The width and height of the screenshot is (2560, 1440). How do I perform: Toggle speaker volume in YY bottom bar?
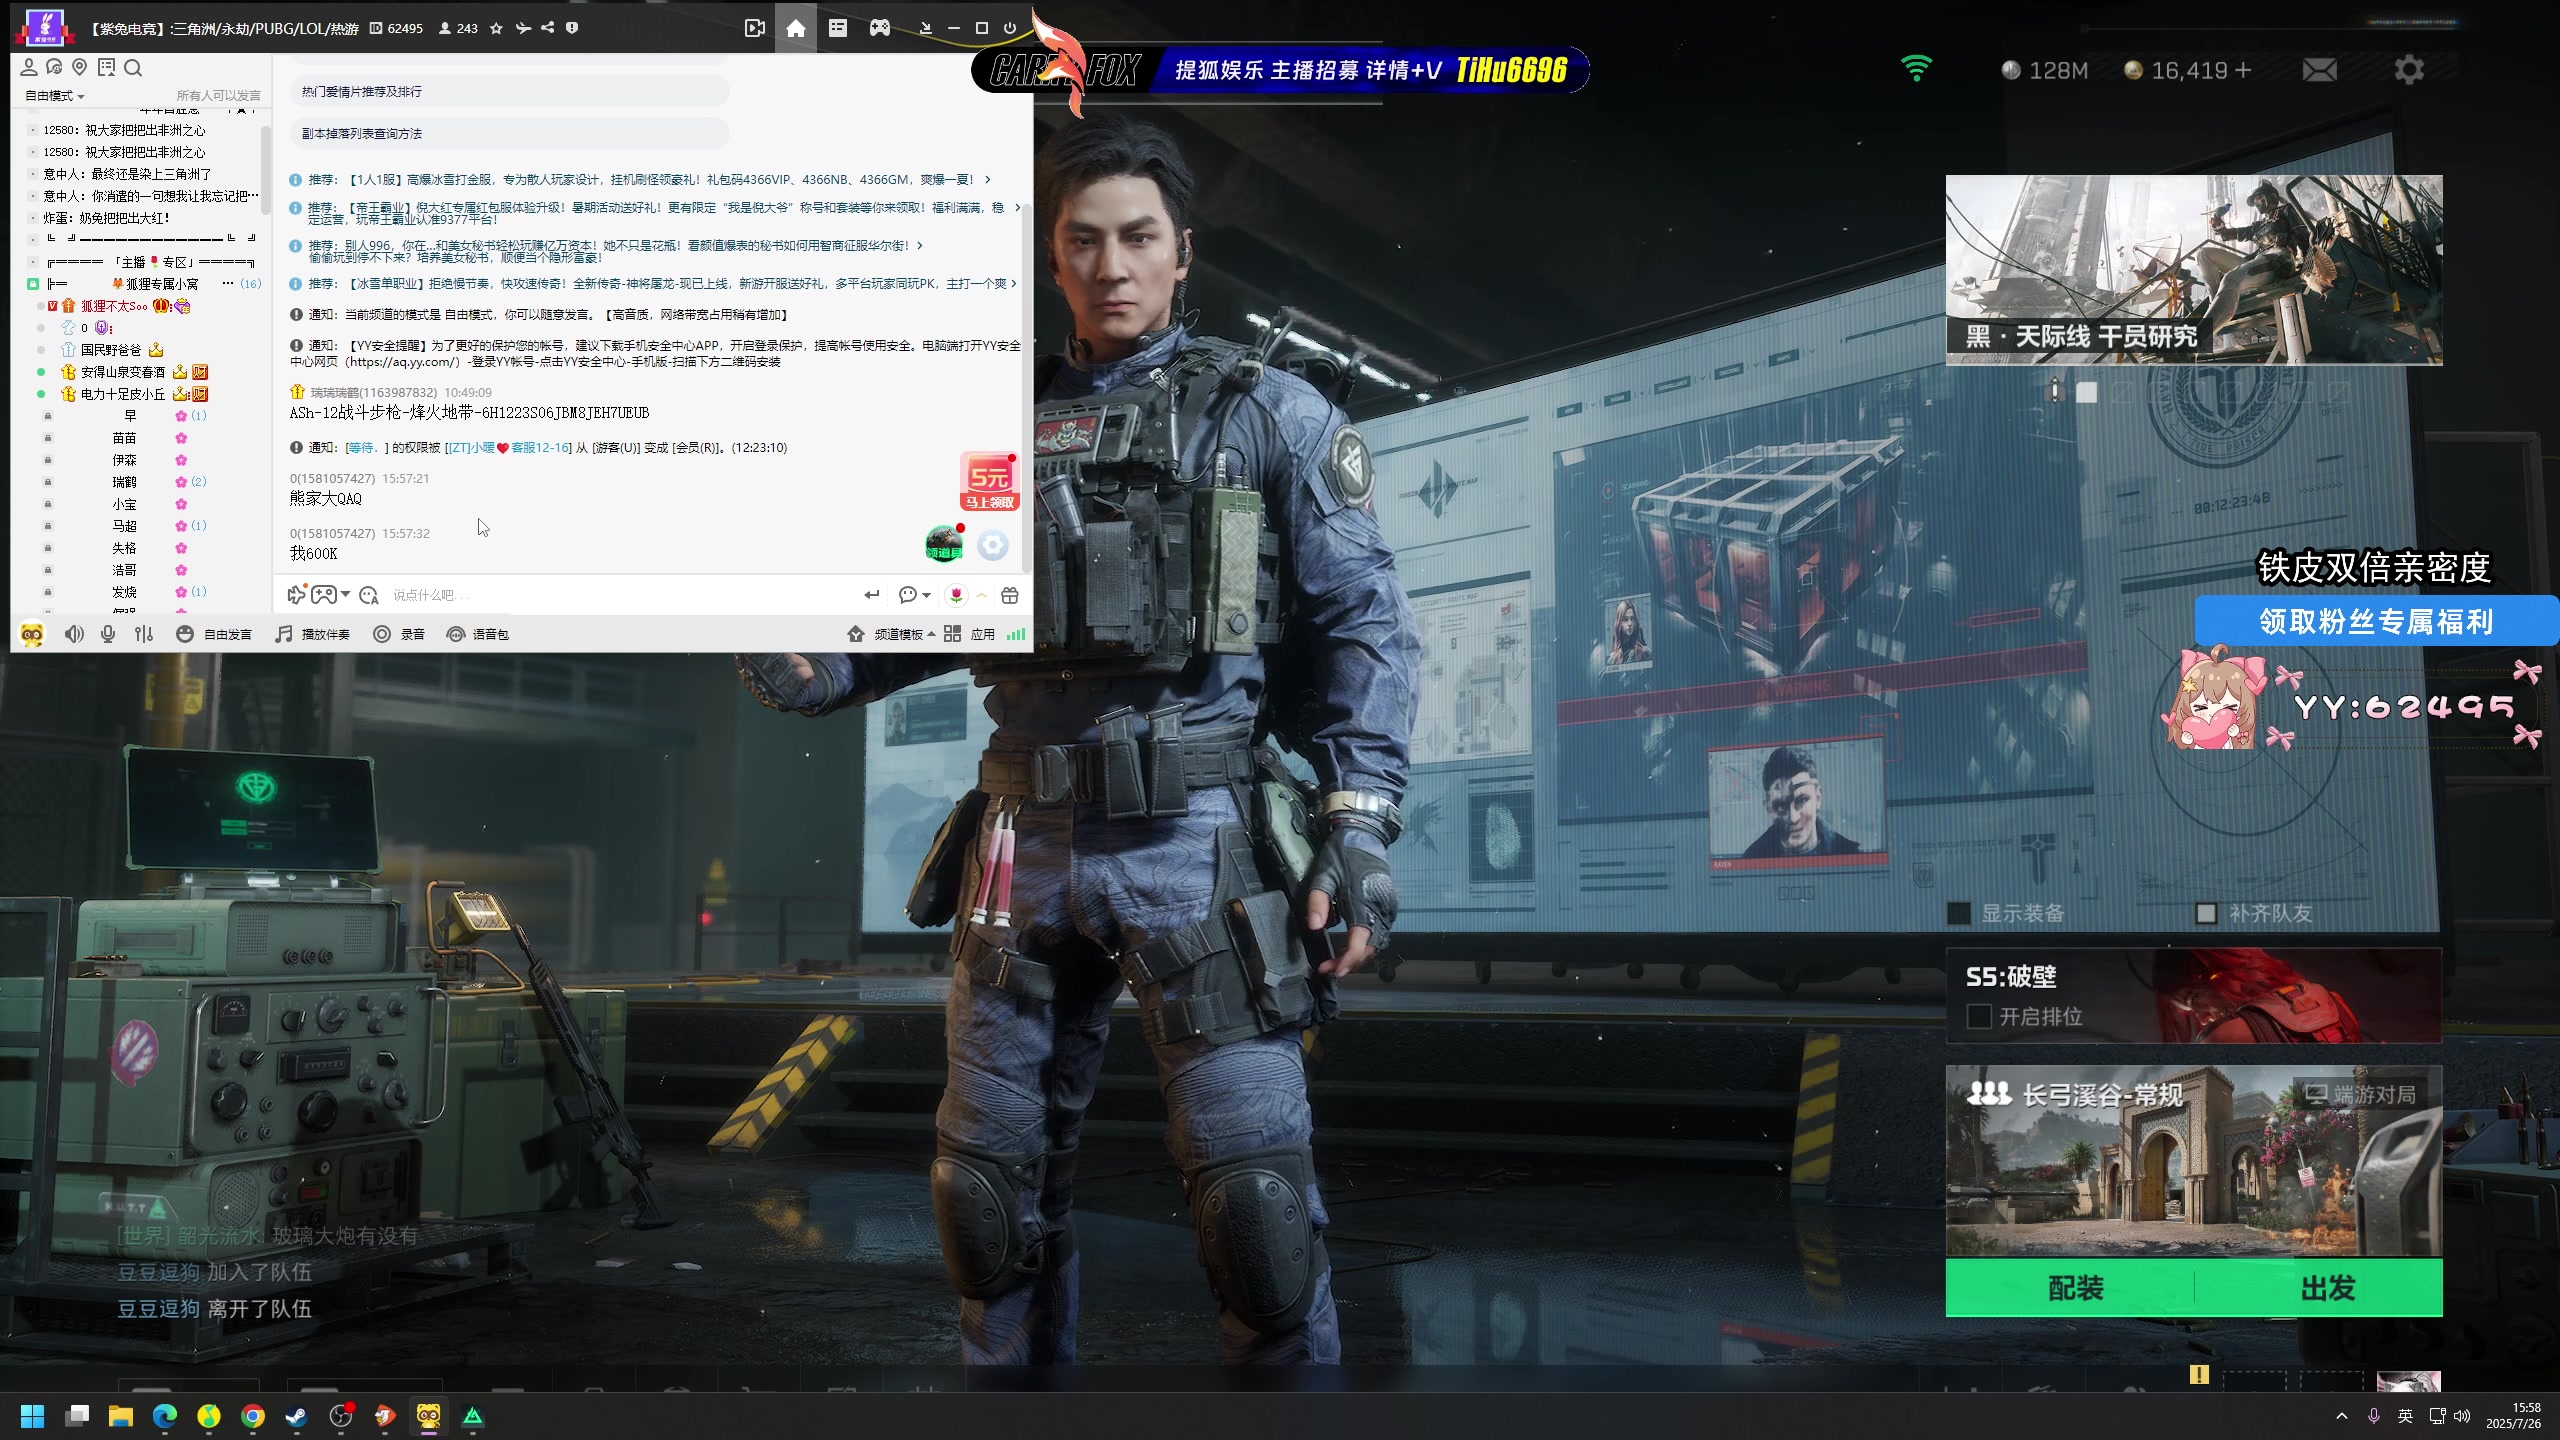(74, 634)
